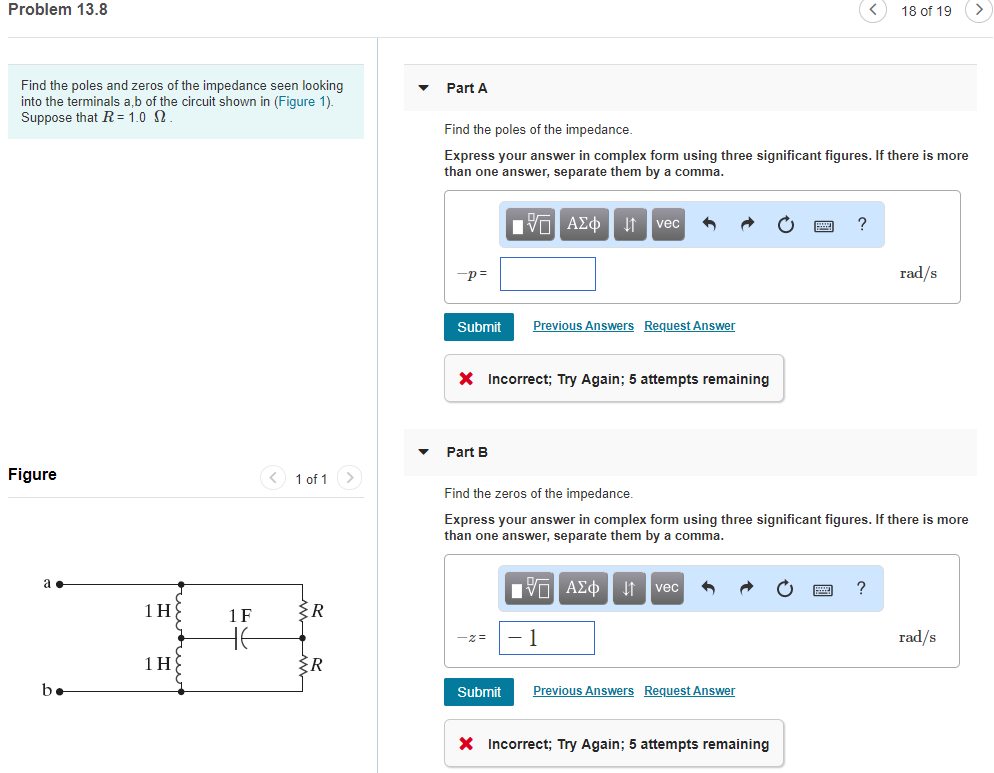Screen dimensions: 994x773
Task: Reset Part B answer field
Action: tap(785, 588)
